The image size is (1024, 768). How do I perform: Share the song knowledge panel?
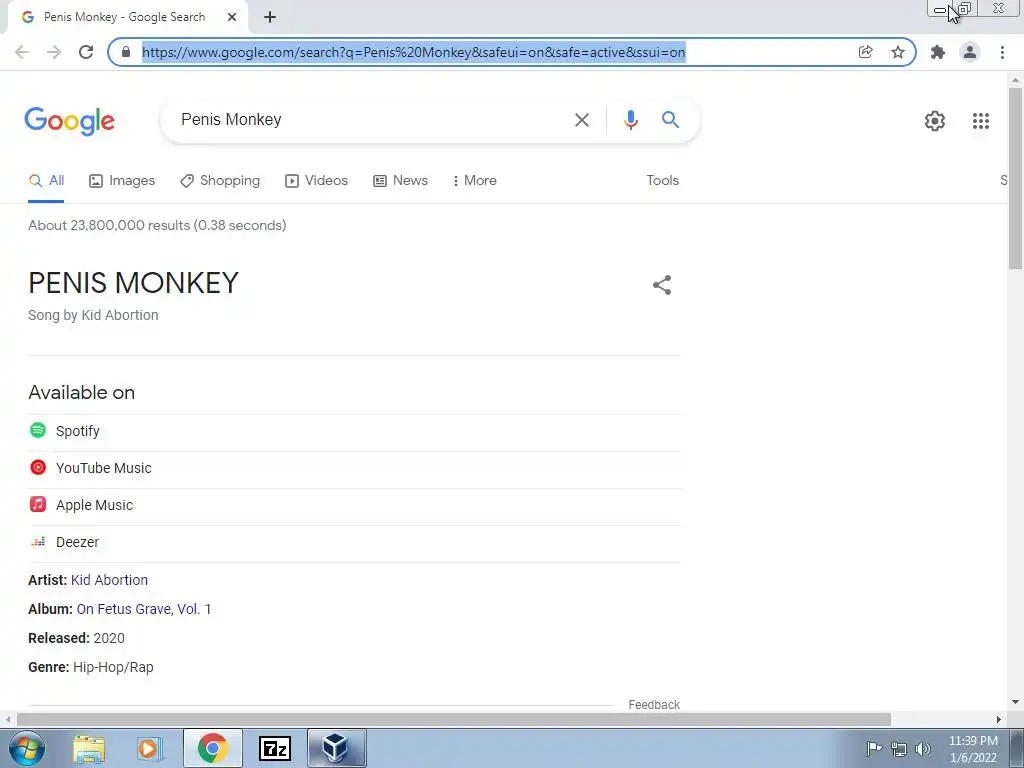coord(662,285)
